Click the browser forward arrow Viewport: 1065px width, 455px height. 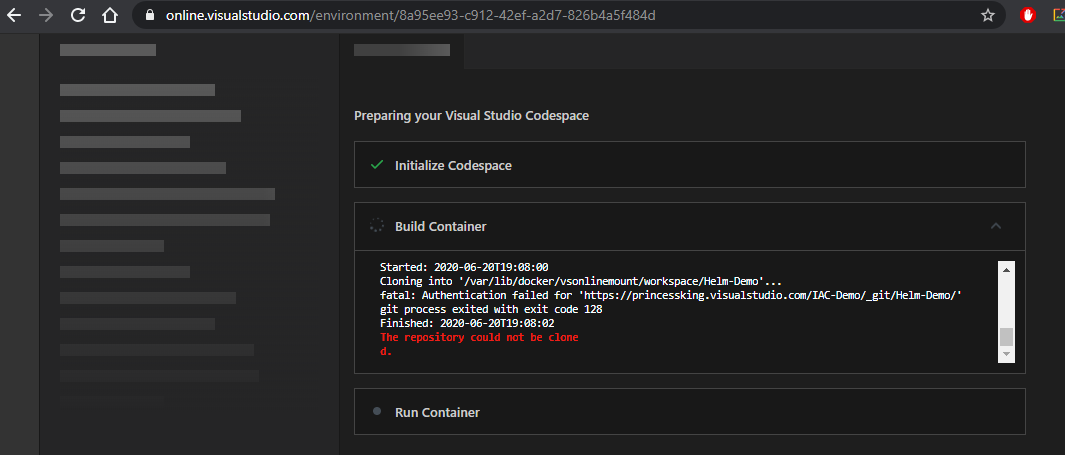pyautogui.click(x=46, y=15)
